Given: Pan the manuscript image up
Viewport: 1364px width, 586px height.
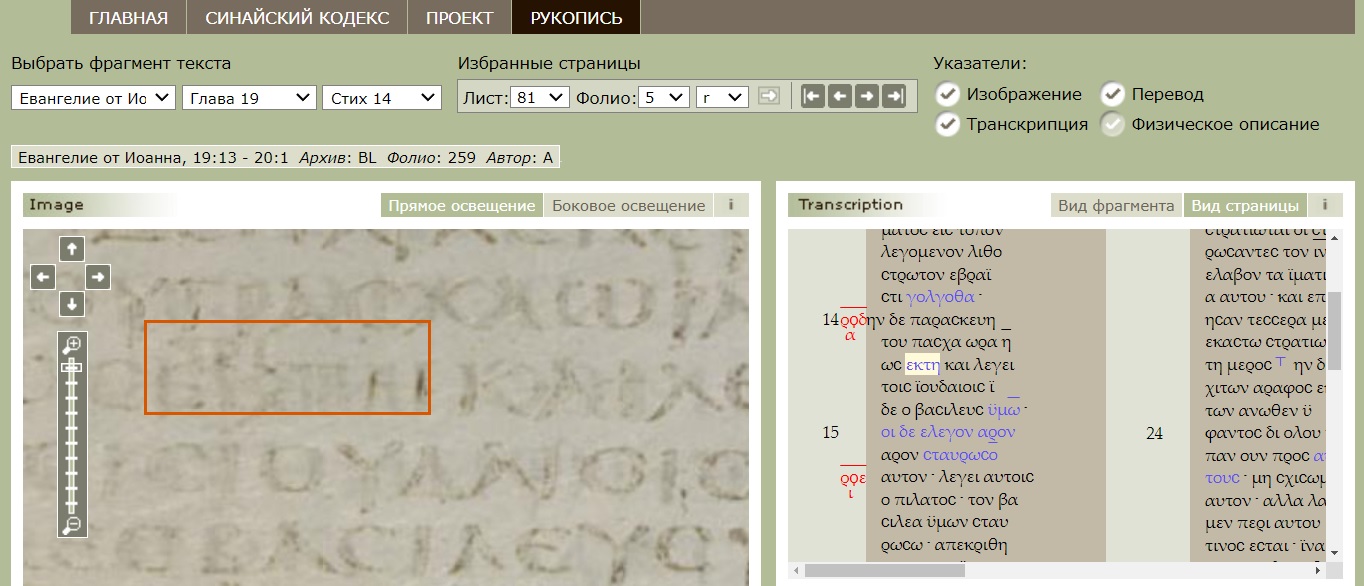Looking at the screenshot, I should click(x=72, y=249).
